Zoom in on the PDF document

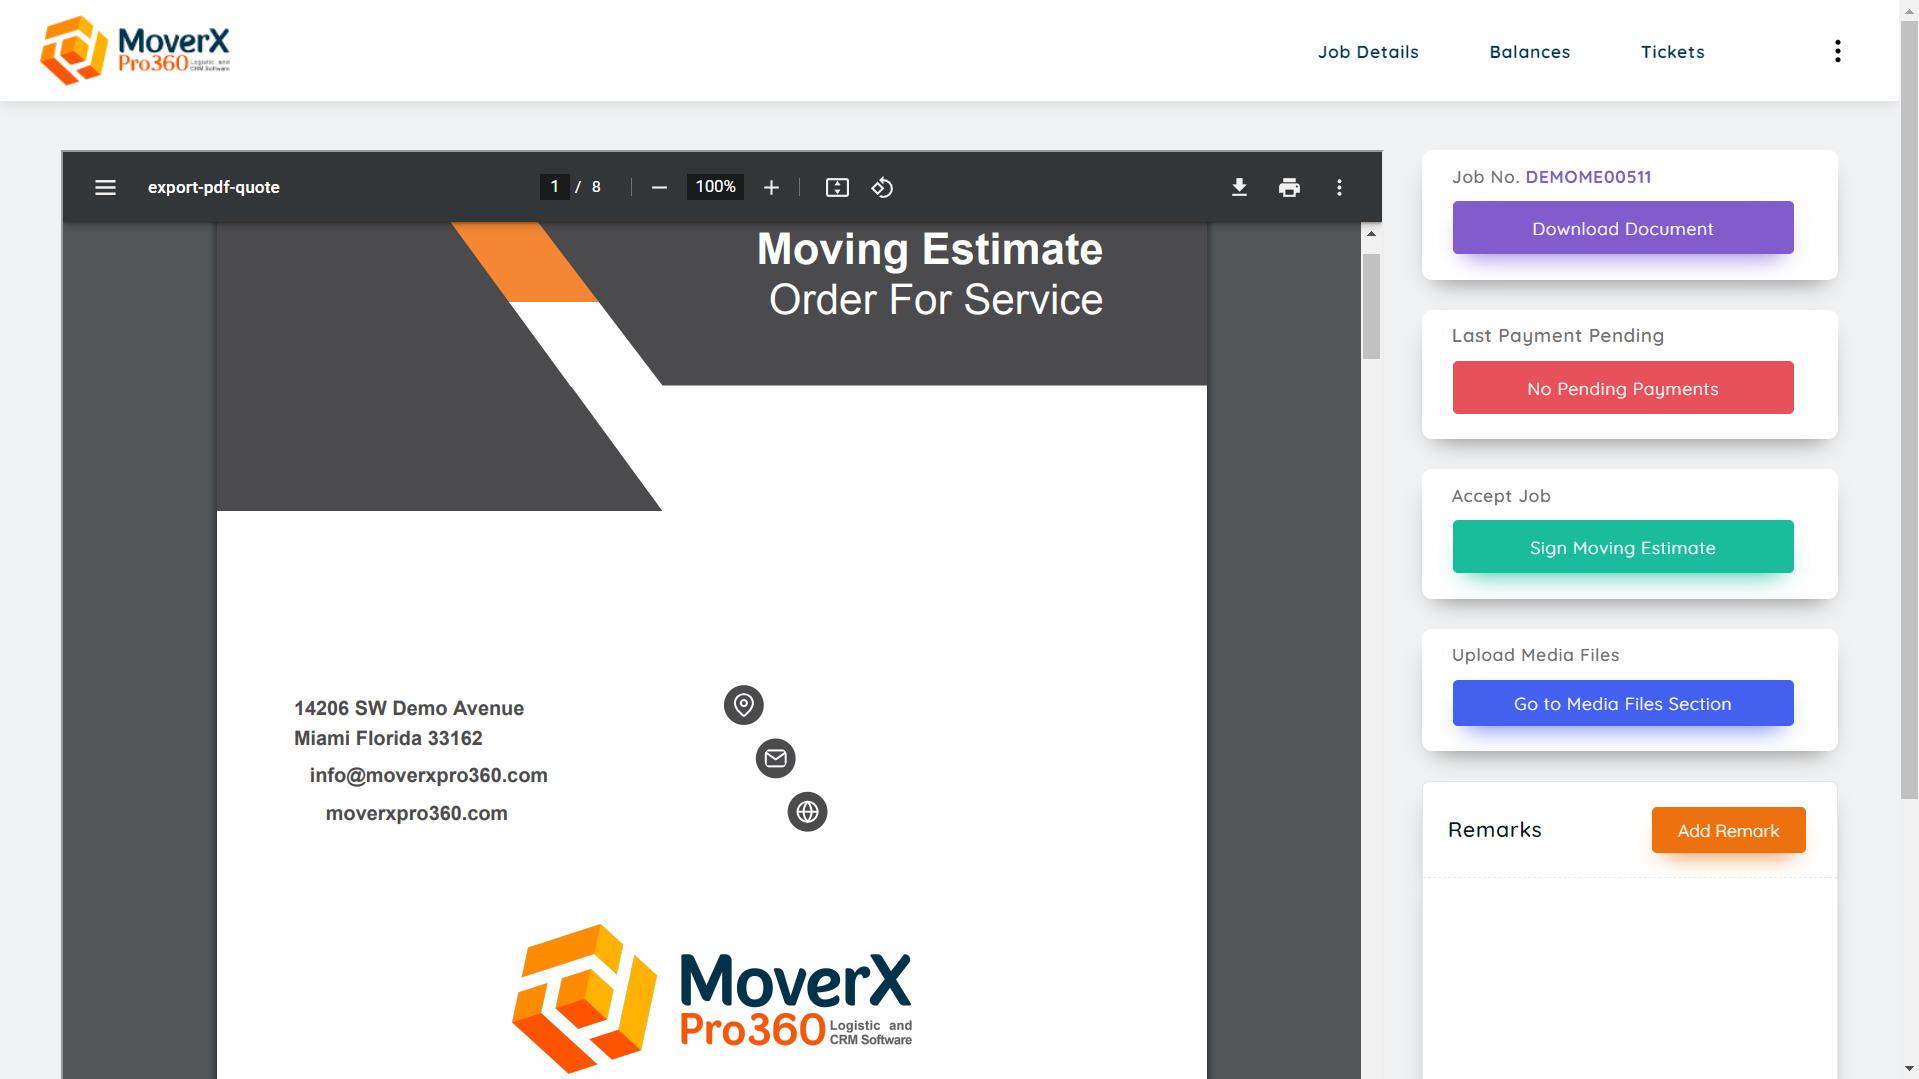coord(771,187)
